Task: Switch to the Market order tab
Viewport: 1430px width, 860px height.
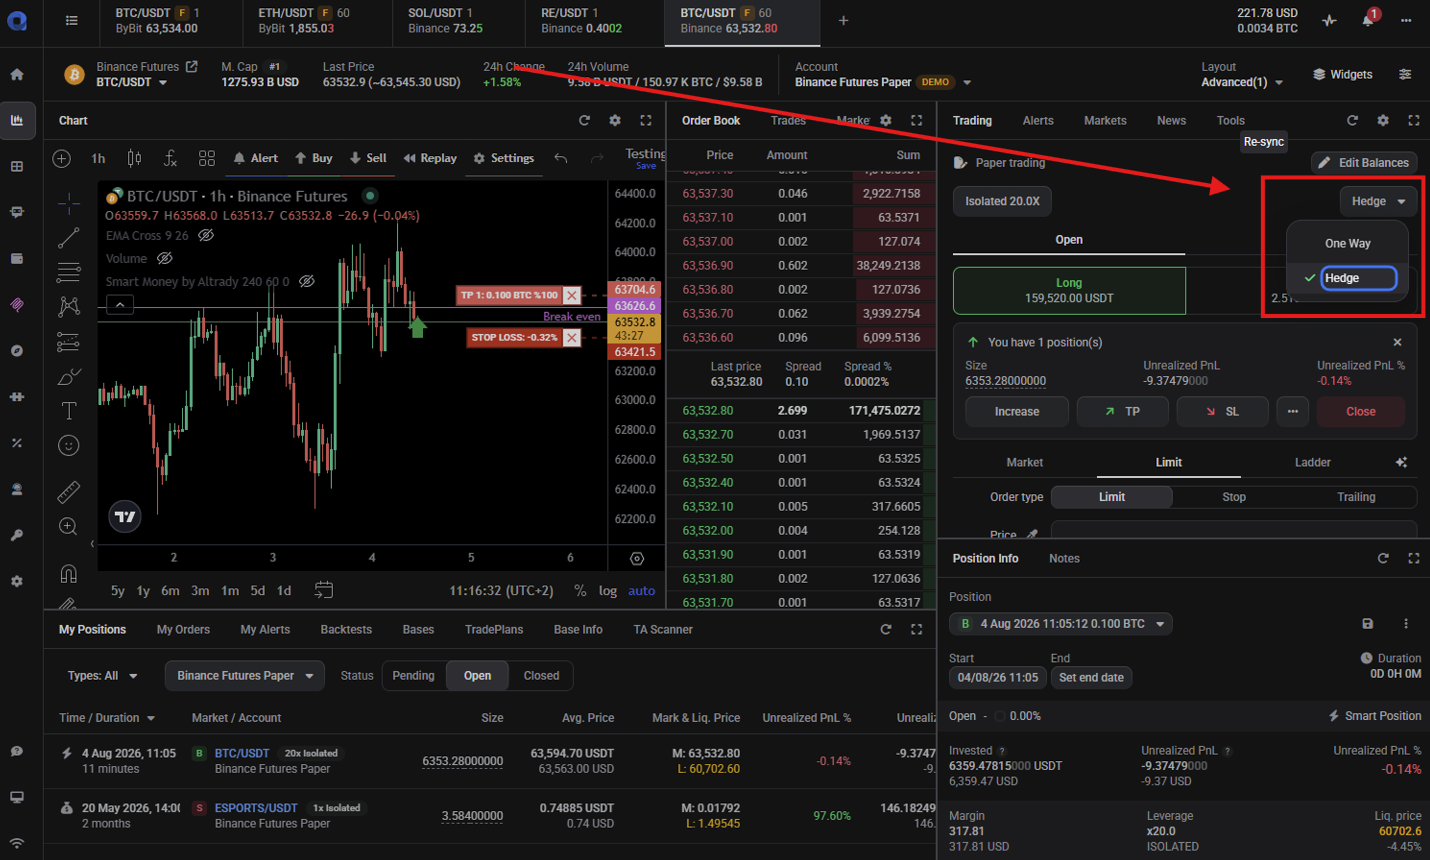Action: click(x=1024, y=463)
